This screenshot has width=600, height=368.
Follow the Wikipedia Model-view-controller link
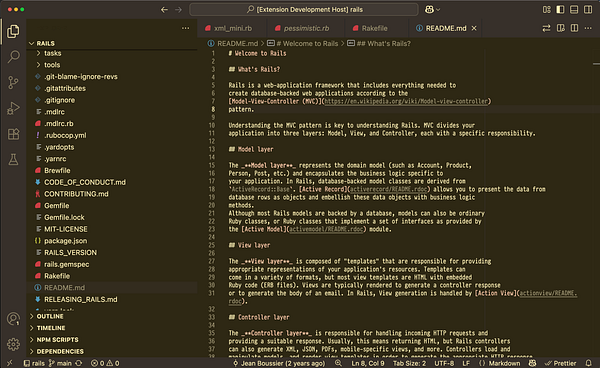coord(406,101)
